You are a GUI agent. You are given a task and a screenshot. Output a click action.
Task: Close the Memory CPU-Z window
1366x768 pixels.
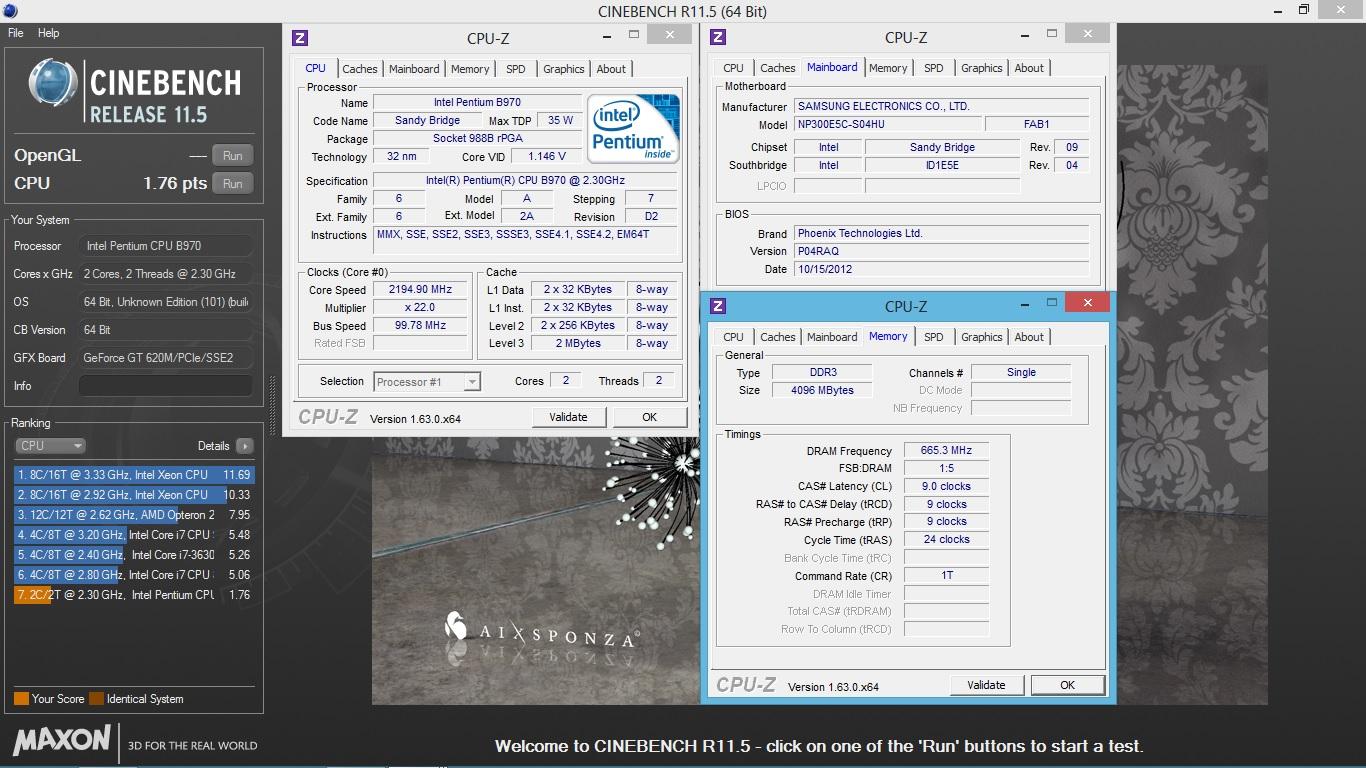(1086, 302)
